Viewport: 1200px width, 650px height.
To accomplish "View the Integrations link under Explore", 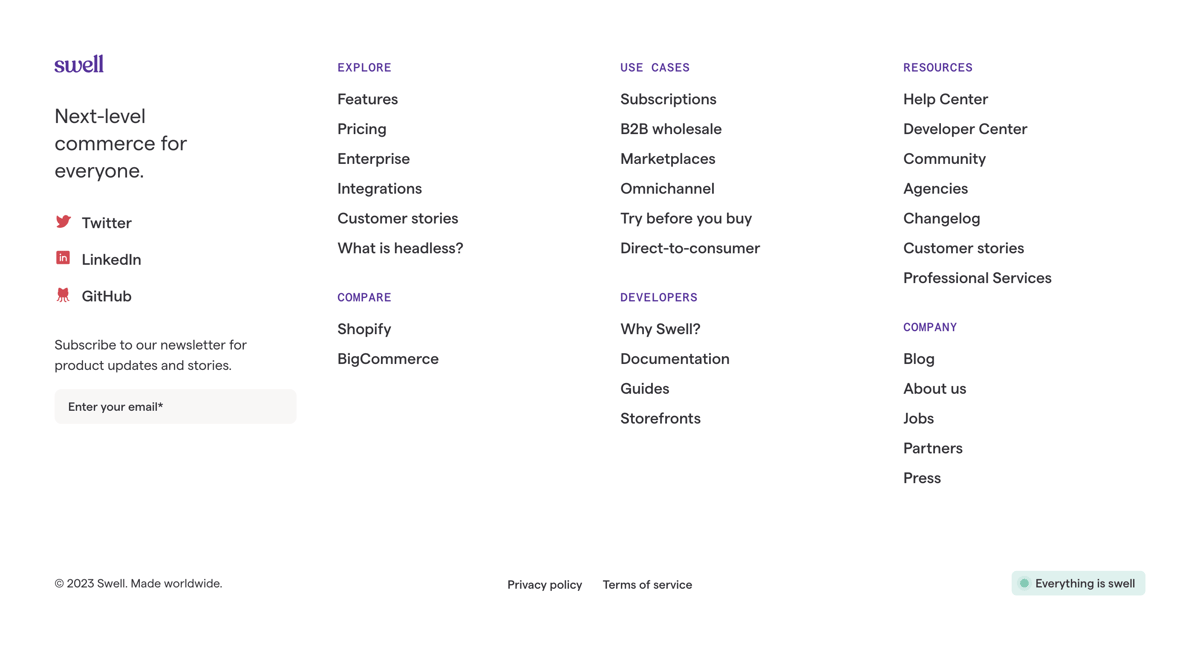I will coord(379,188).
